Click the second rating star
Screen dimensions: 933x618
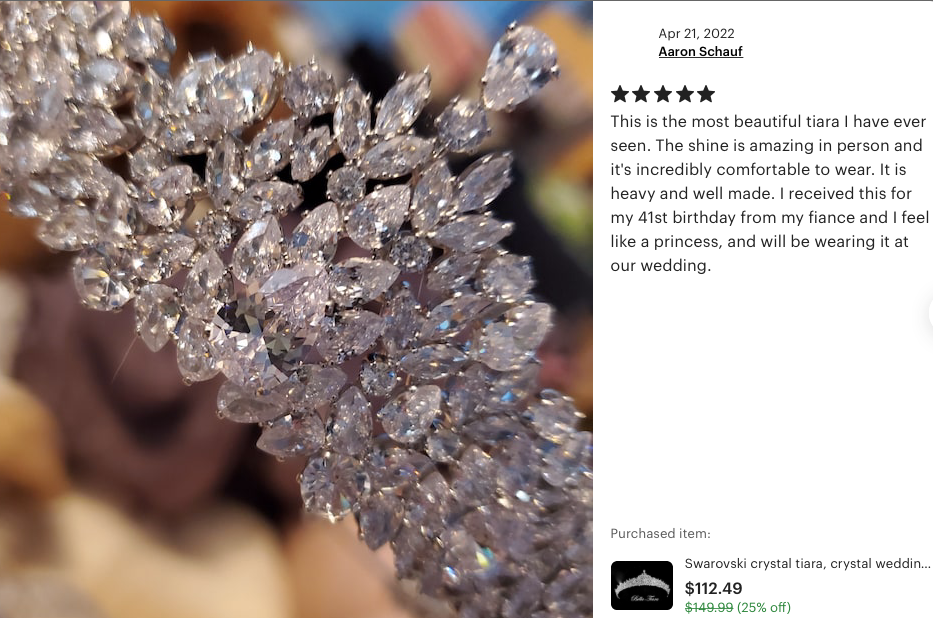point(641,94)
